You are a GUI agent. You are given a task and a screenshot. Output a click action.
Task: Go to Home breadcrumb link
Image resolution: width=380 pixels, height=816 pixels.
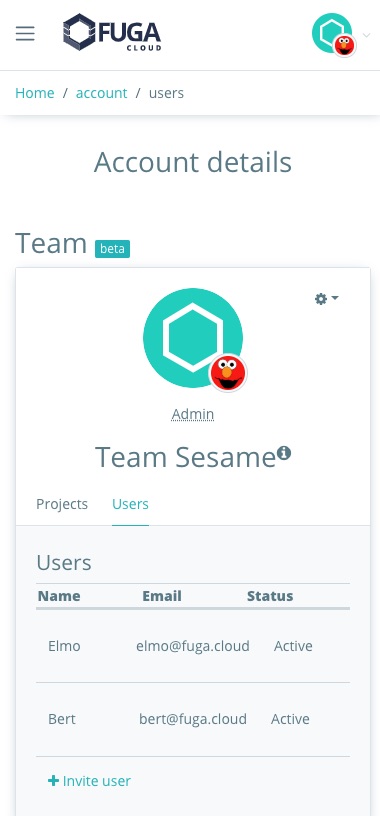35,93
